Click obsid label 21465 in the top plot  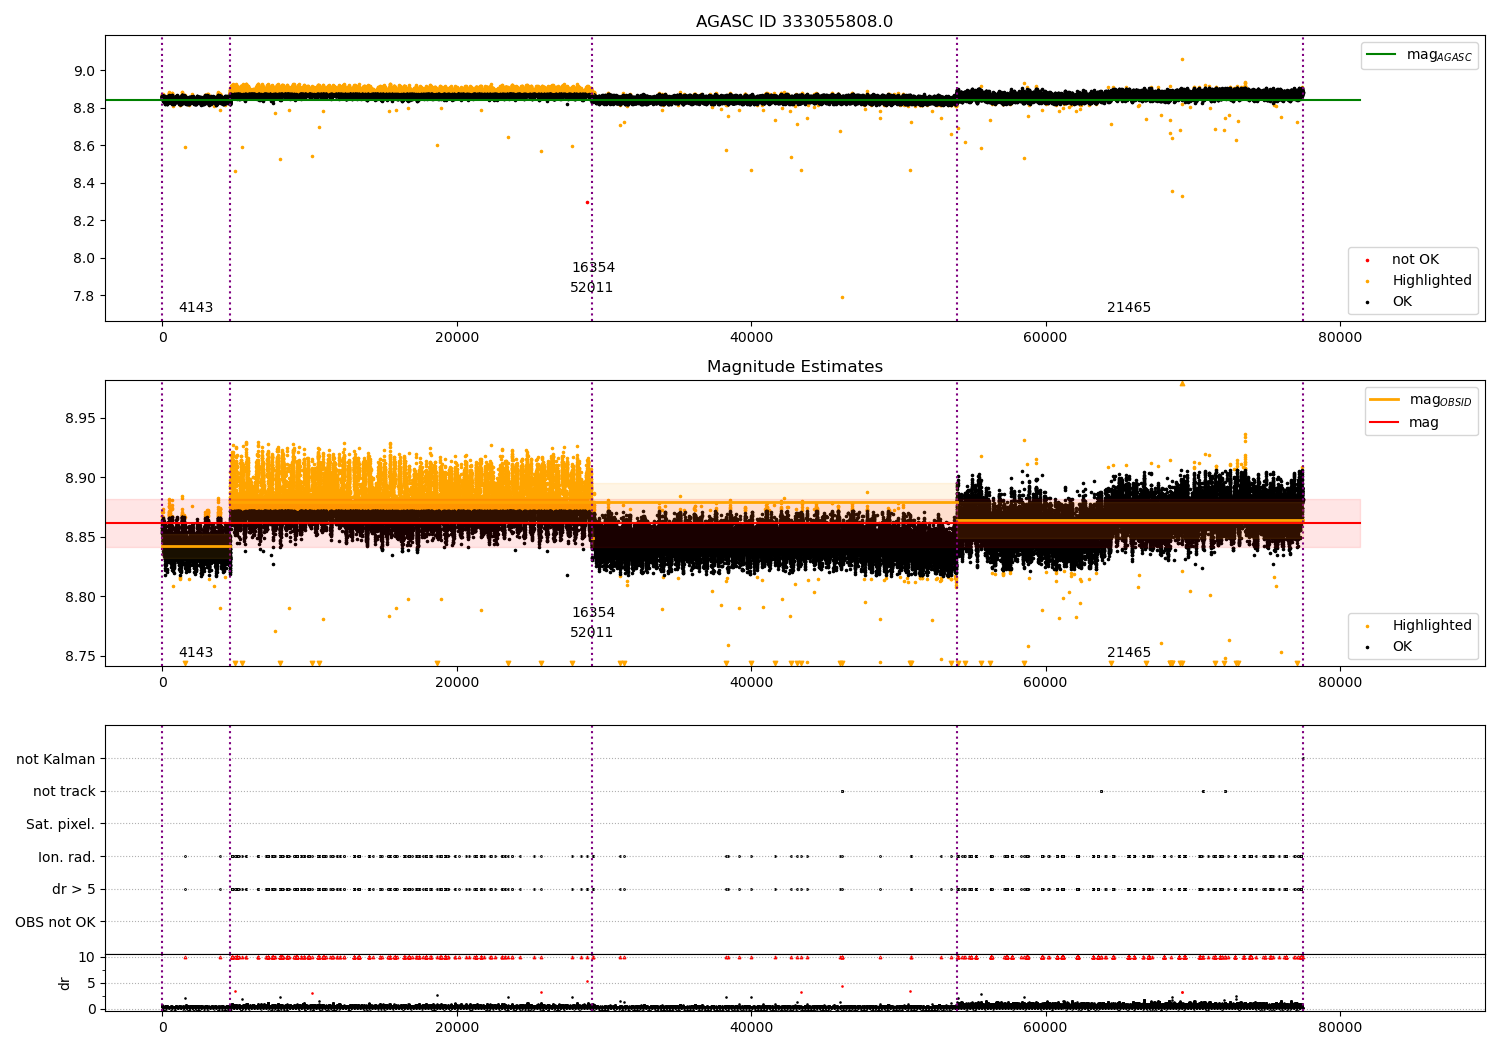click(1129, 307)
